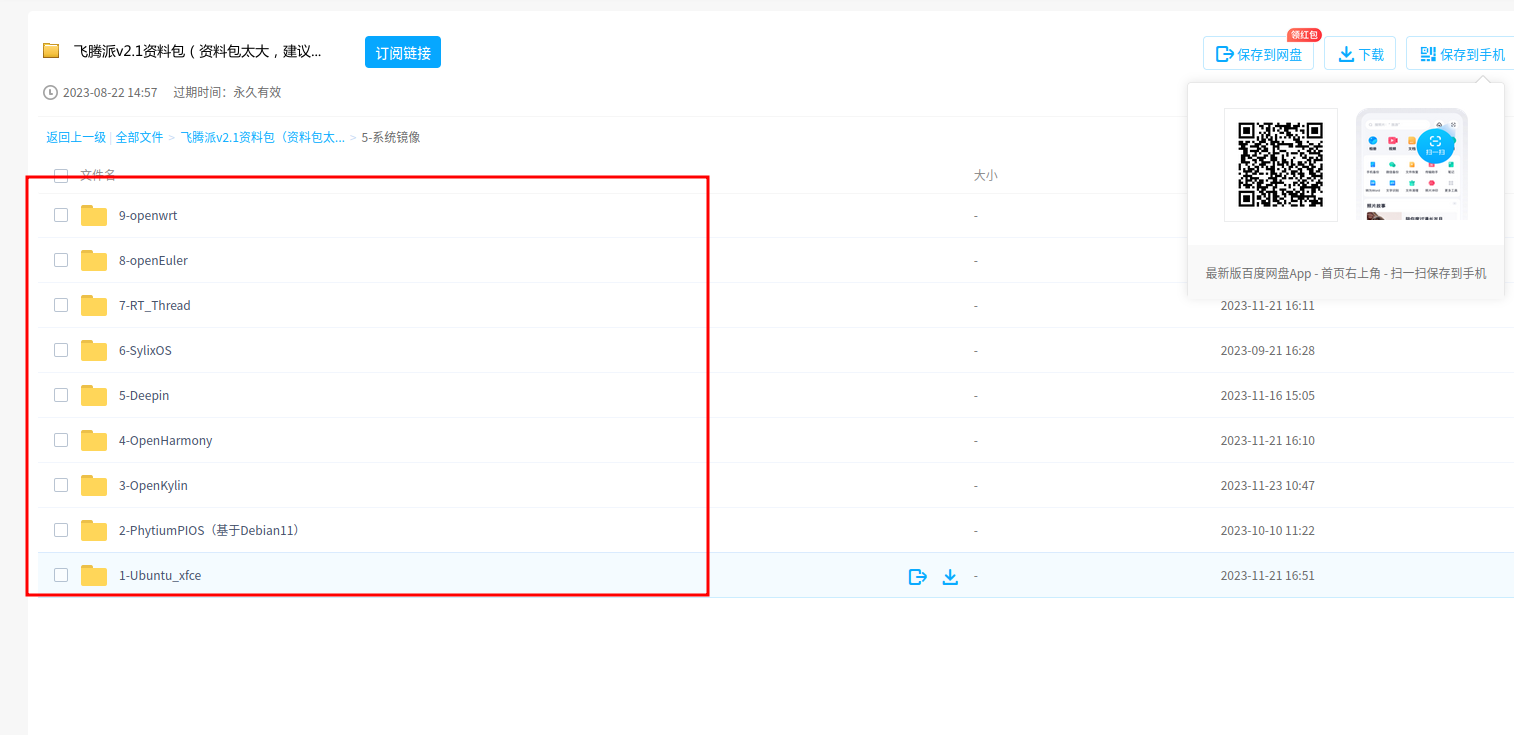The height and width of the screenshot is (735, 1514).
Task: Click the 领红包 badge
Action: 1304,34
